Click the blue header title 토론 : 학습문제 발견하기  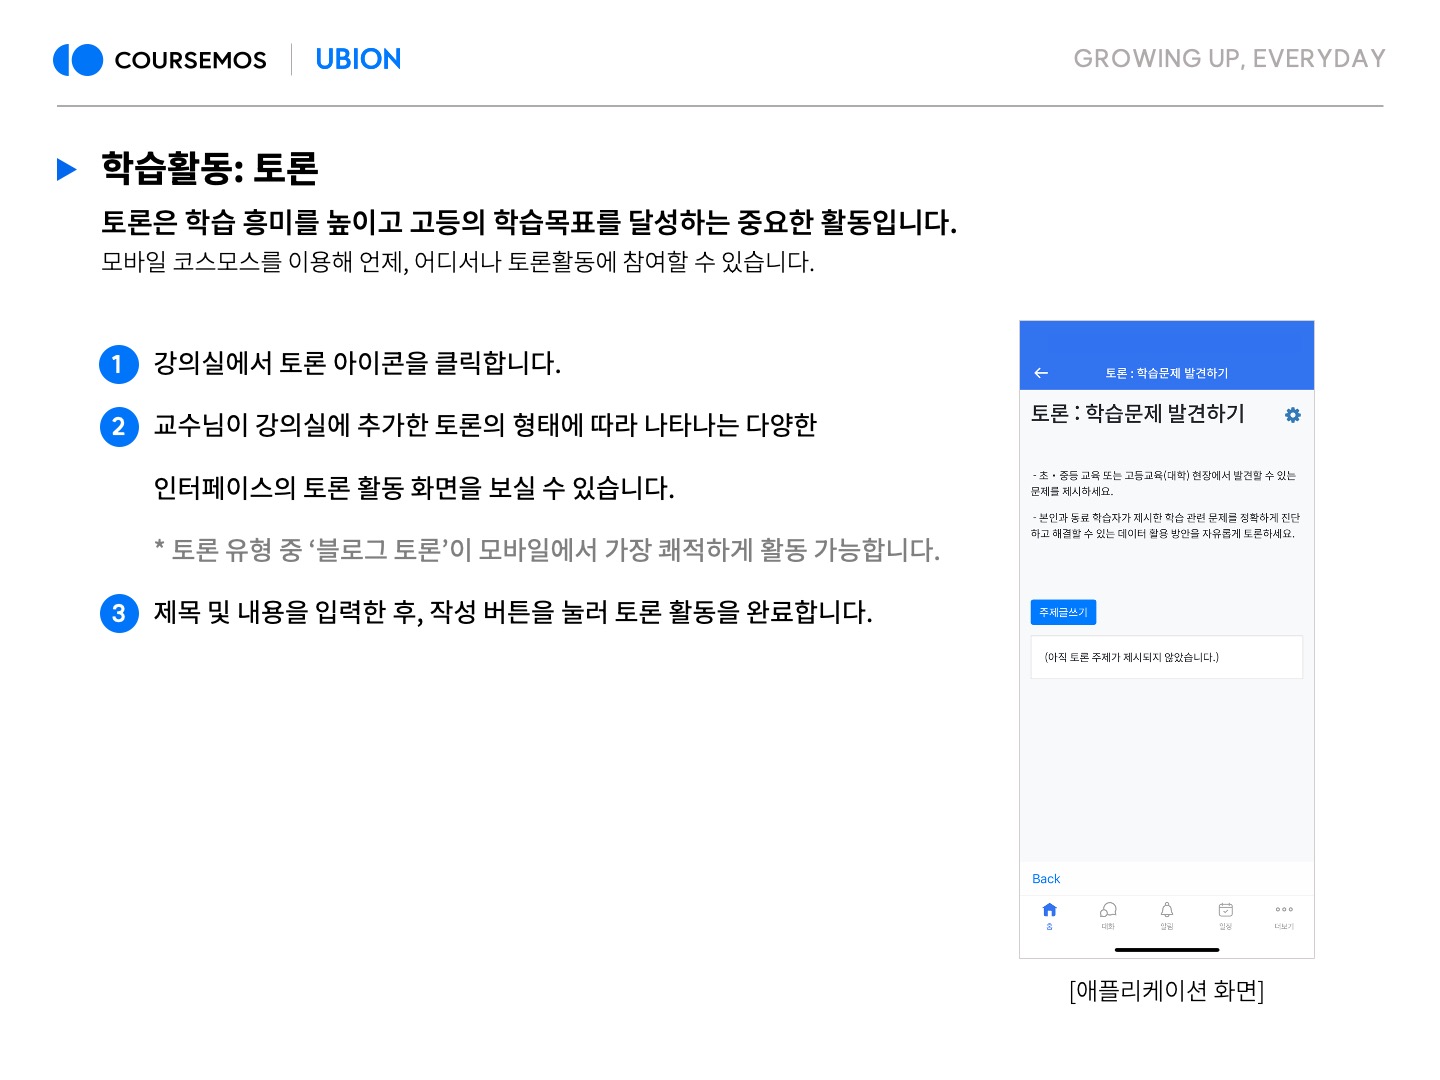[1166, 373]
